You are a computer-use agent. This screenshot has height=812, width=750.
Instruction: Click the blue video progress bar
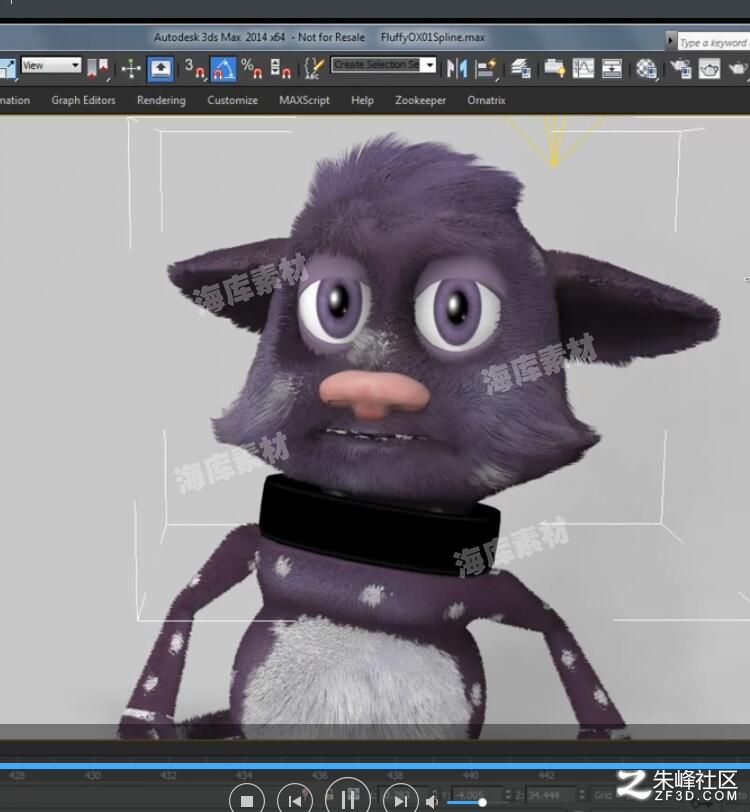[x=375, y=765]
